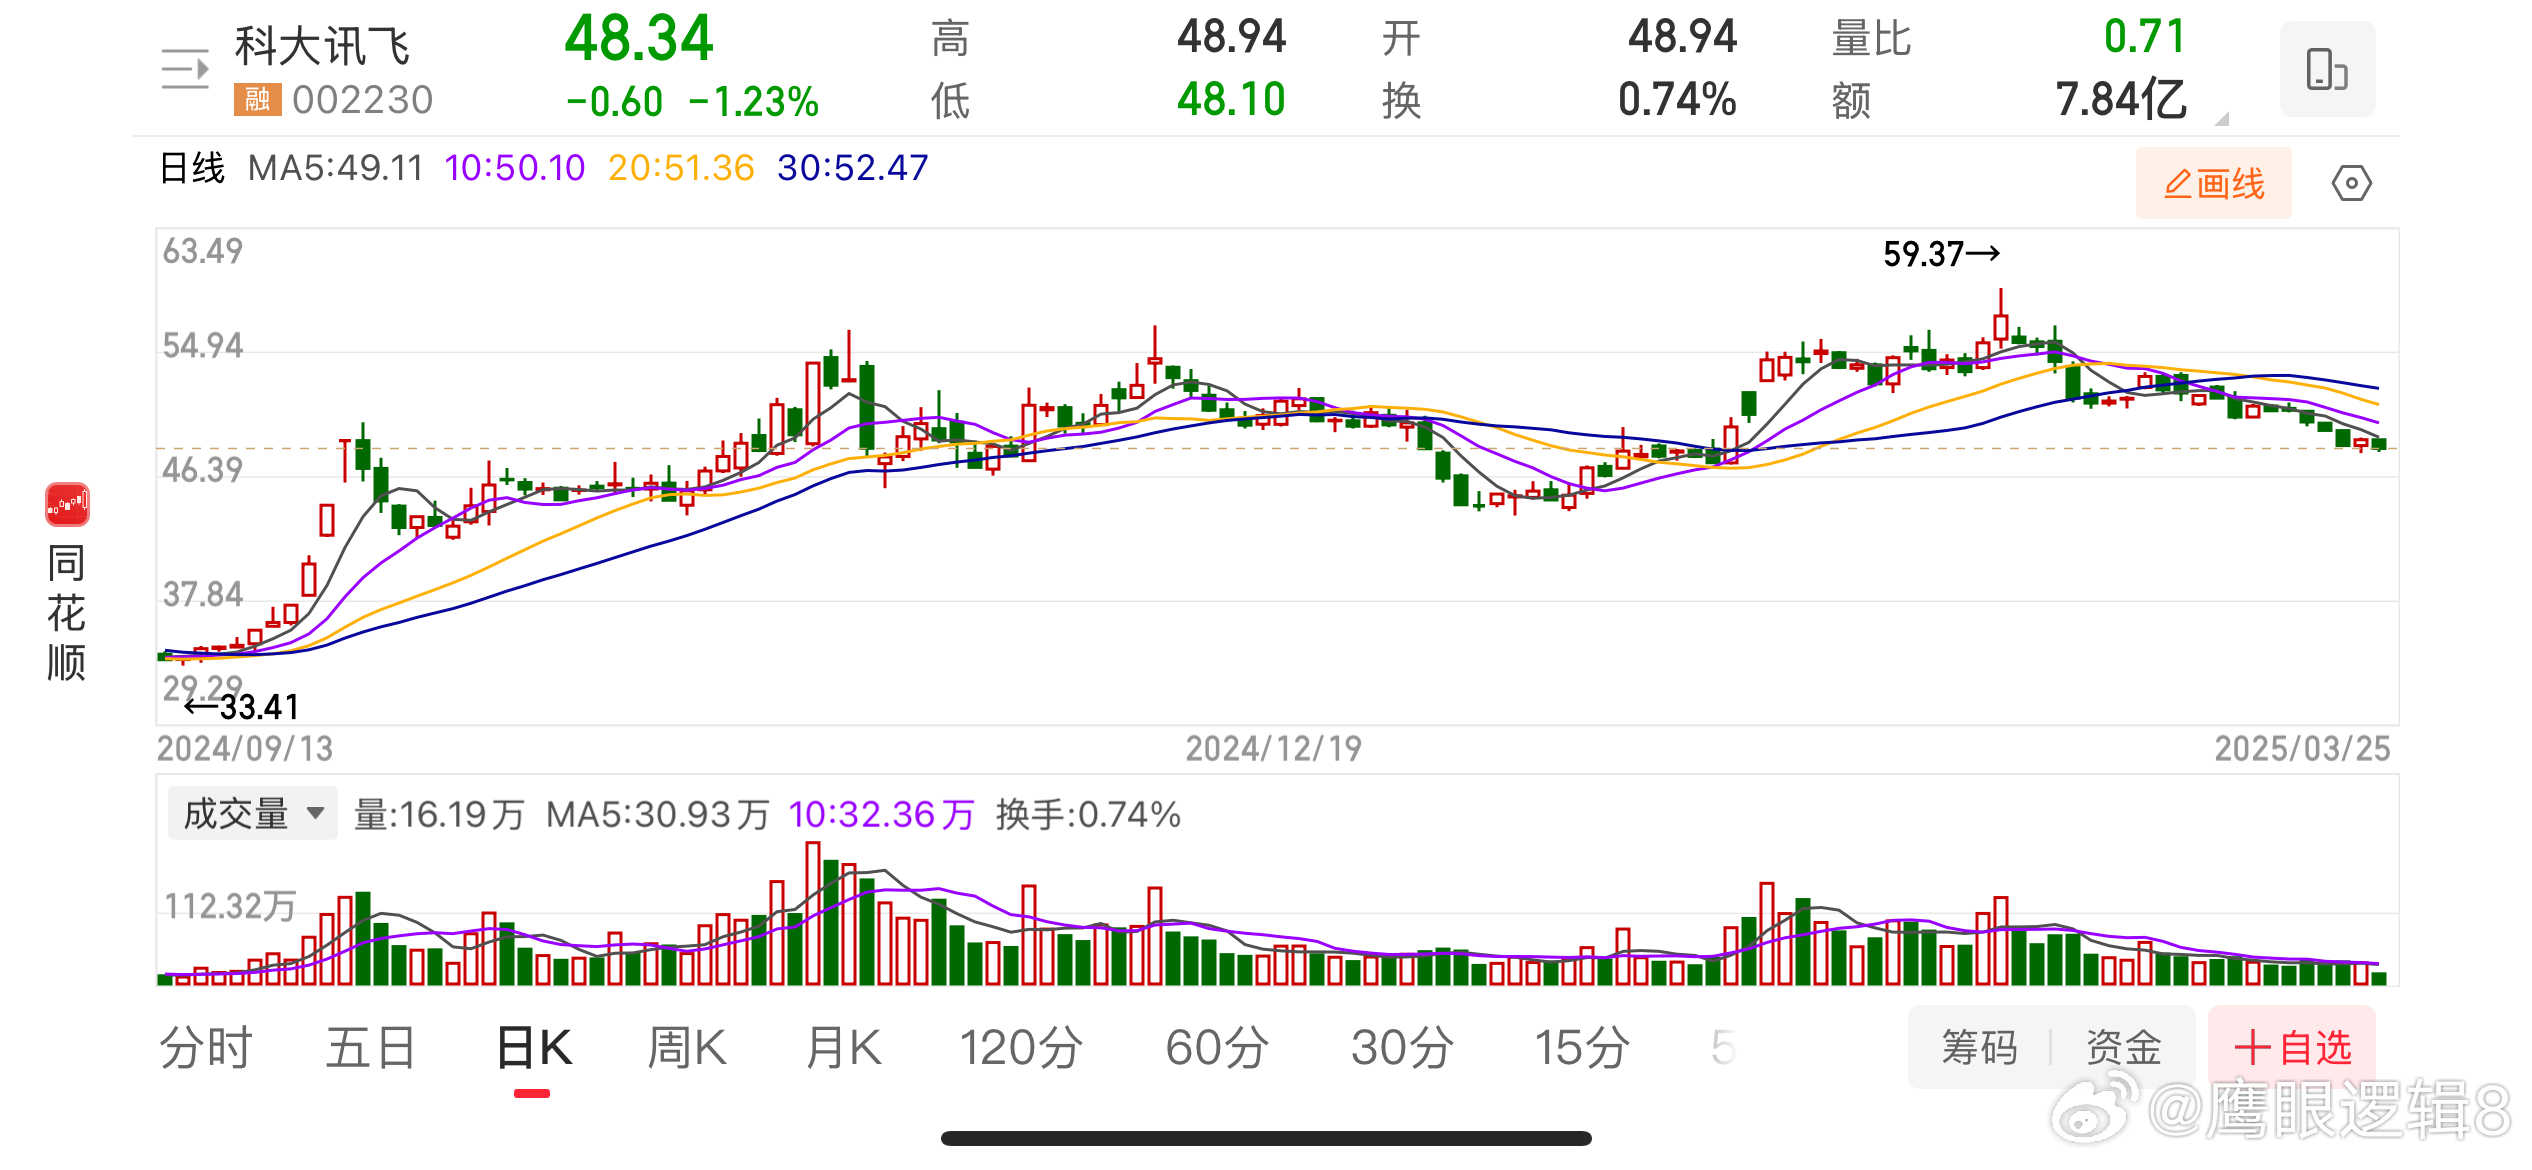Click the 59.37 high price marker
2532x1170 pixels.
[1940, 254]
